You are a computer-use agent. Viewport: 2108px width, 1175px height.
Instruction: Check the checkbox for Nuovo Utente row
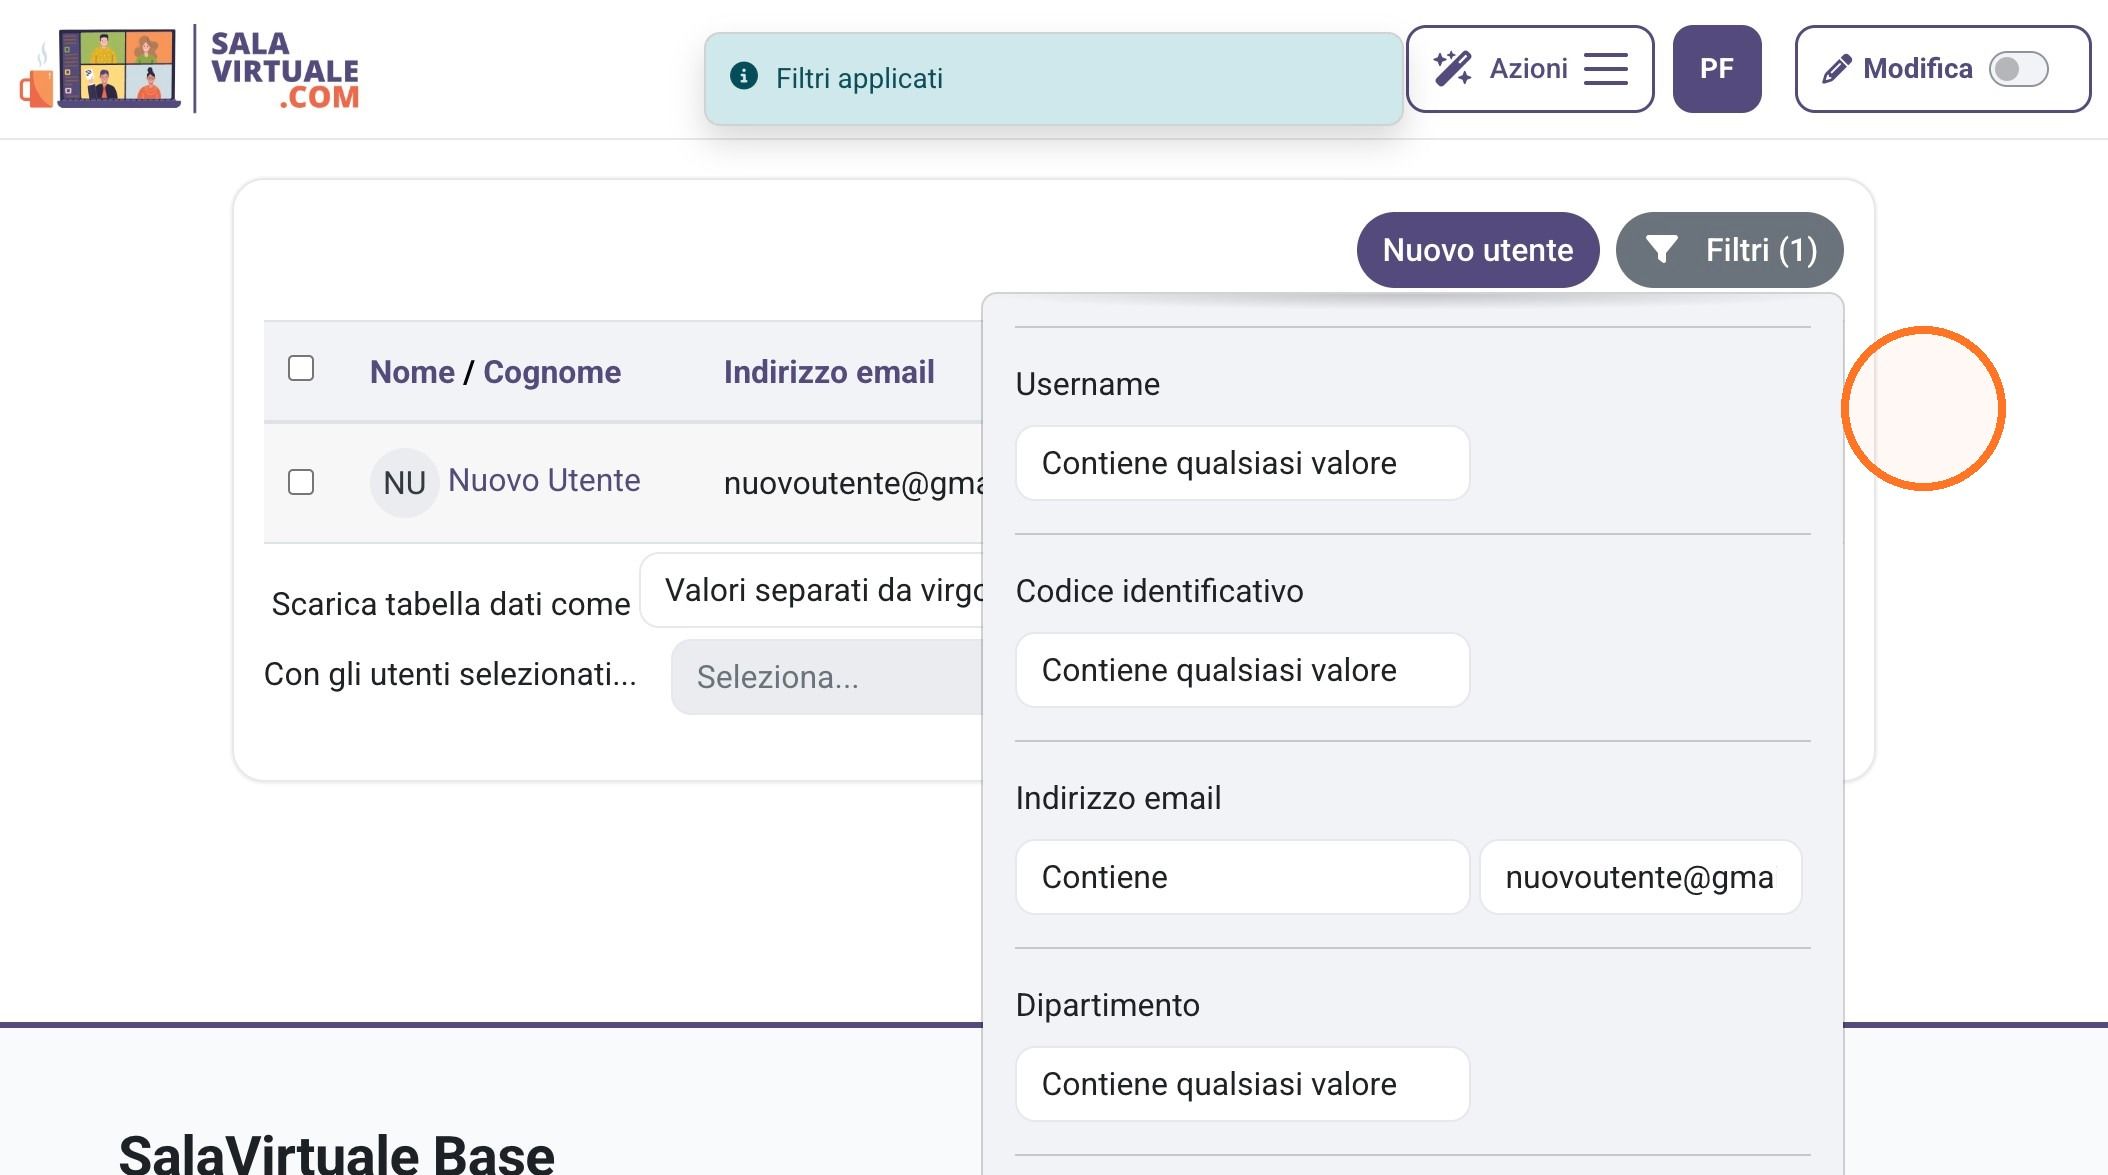(x=300, y=482)
